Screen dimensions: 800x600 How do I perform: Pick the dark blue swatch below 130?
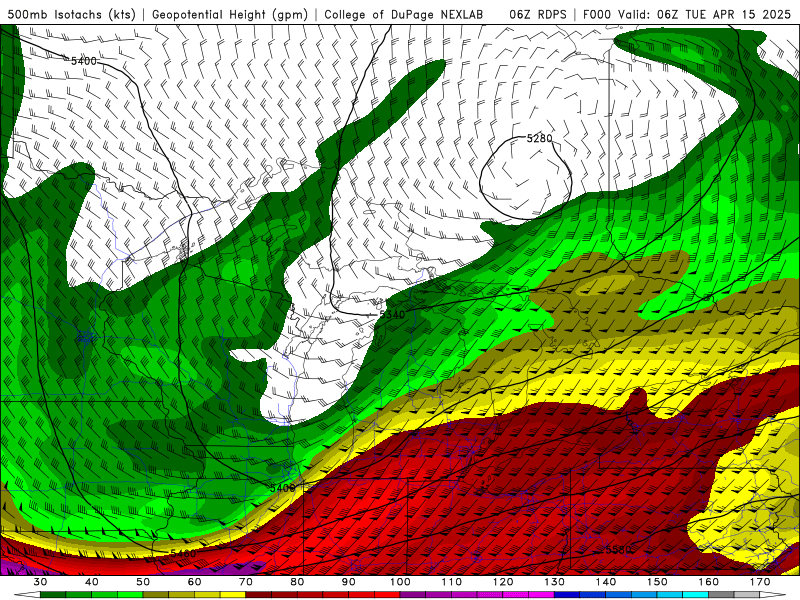coord(567,595)
